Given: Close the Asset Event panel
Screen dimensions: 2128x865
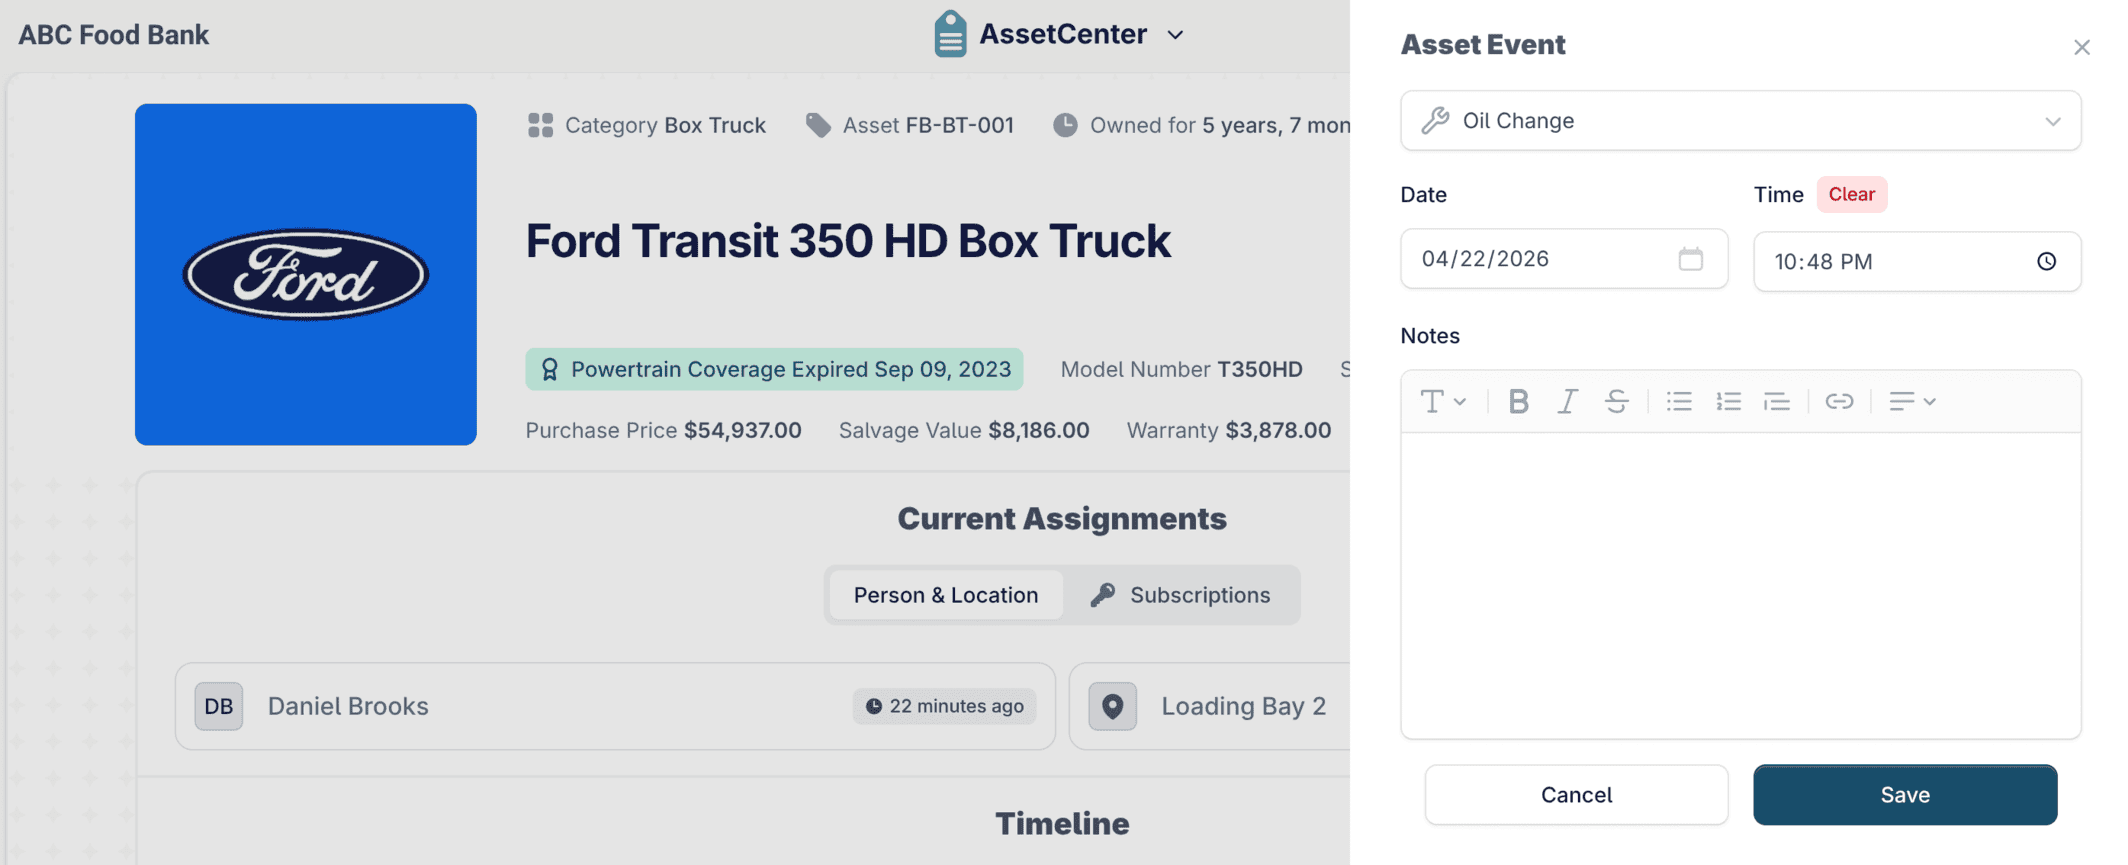Looking at the screenshot, I should [2082, 47].
